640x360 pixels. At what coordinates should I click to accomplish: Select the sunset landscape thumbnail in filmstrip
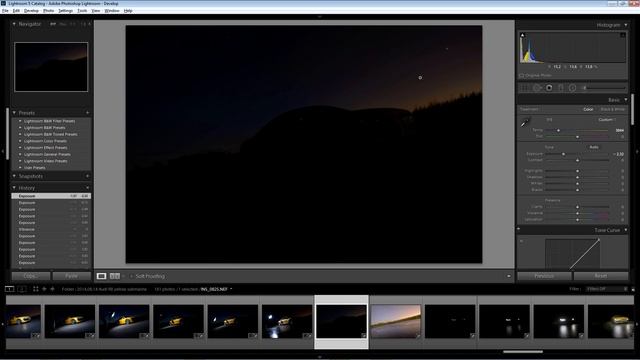point(396,322)
